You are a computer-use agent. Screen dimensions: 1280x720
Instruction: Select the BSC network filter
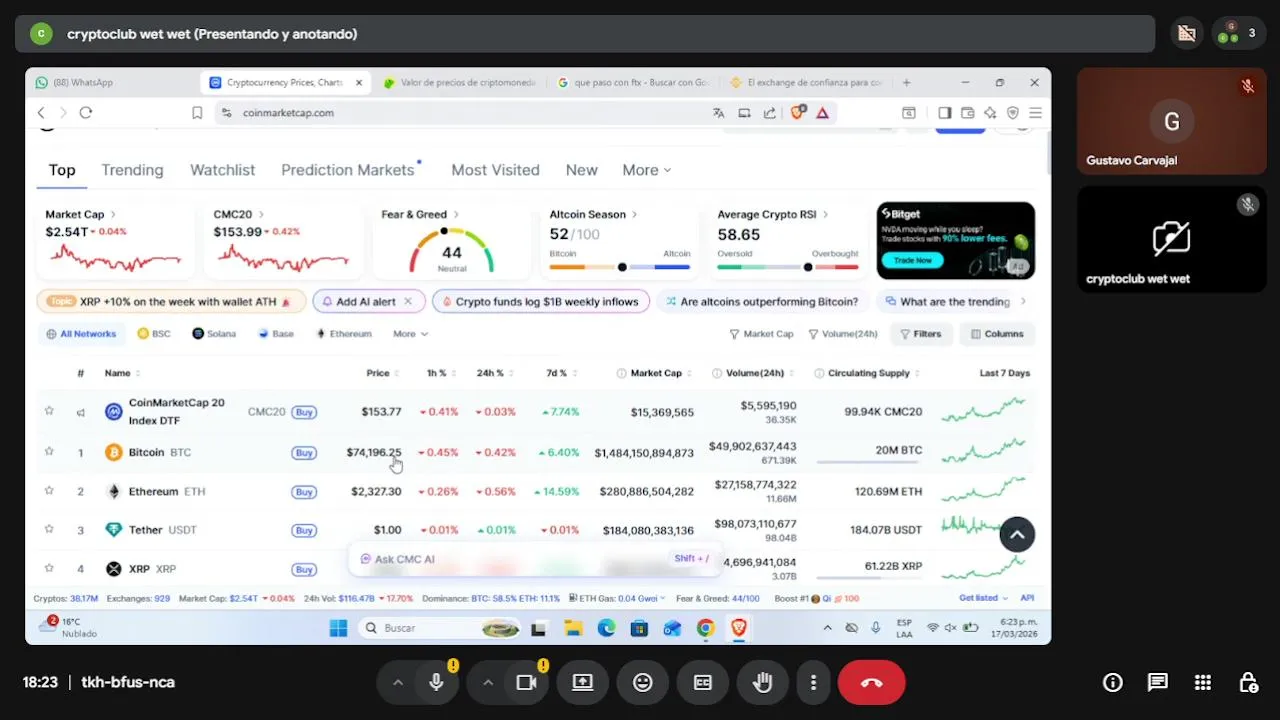click(154, 334)
